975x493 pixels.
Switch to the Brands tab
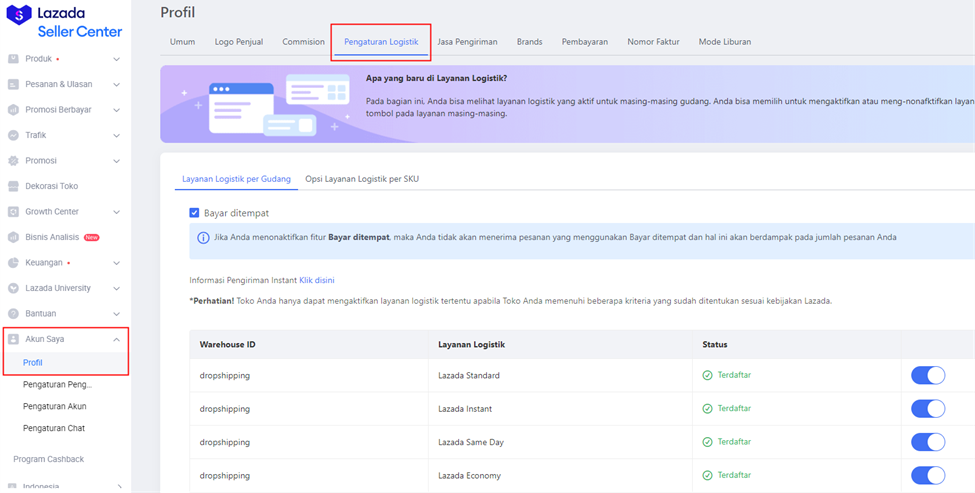(x=529, y=42)
